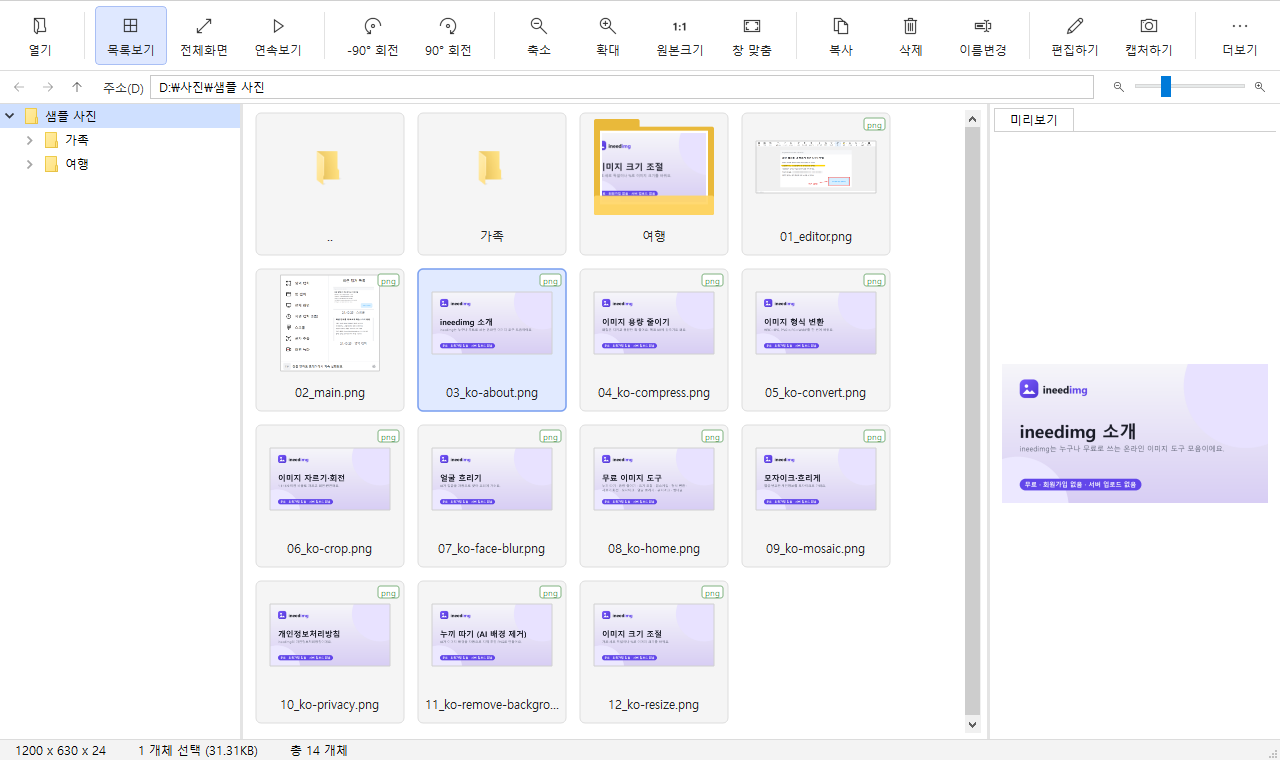The height and width of the screenshot is (760, 1280).
Task: Click the address path input field
Action: (x=622, y=87)
